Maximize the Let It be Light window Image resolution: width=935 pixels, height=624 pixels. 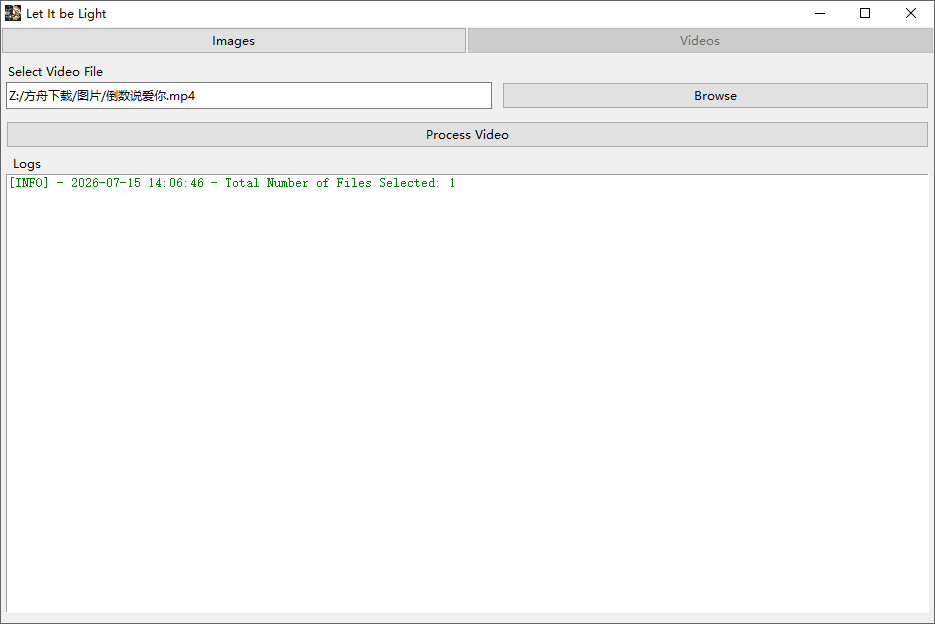tap(865, 13)
